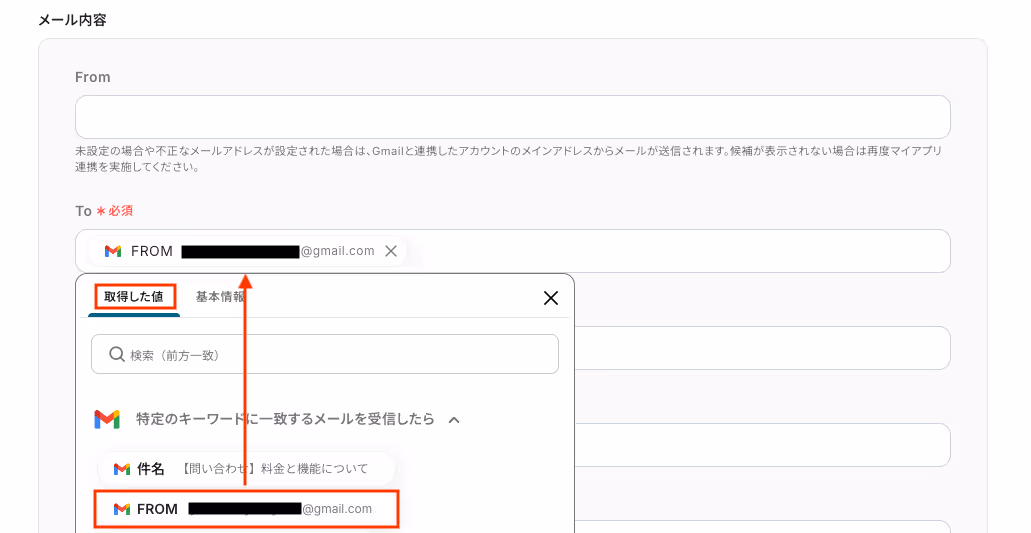Select the FROM gmail.com value in list
This screenshot has height=533, width=1031.
coord(247,509)
